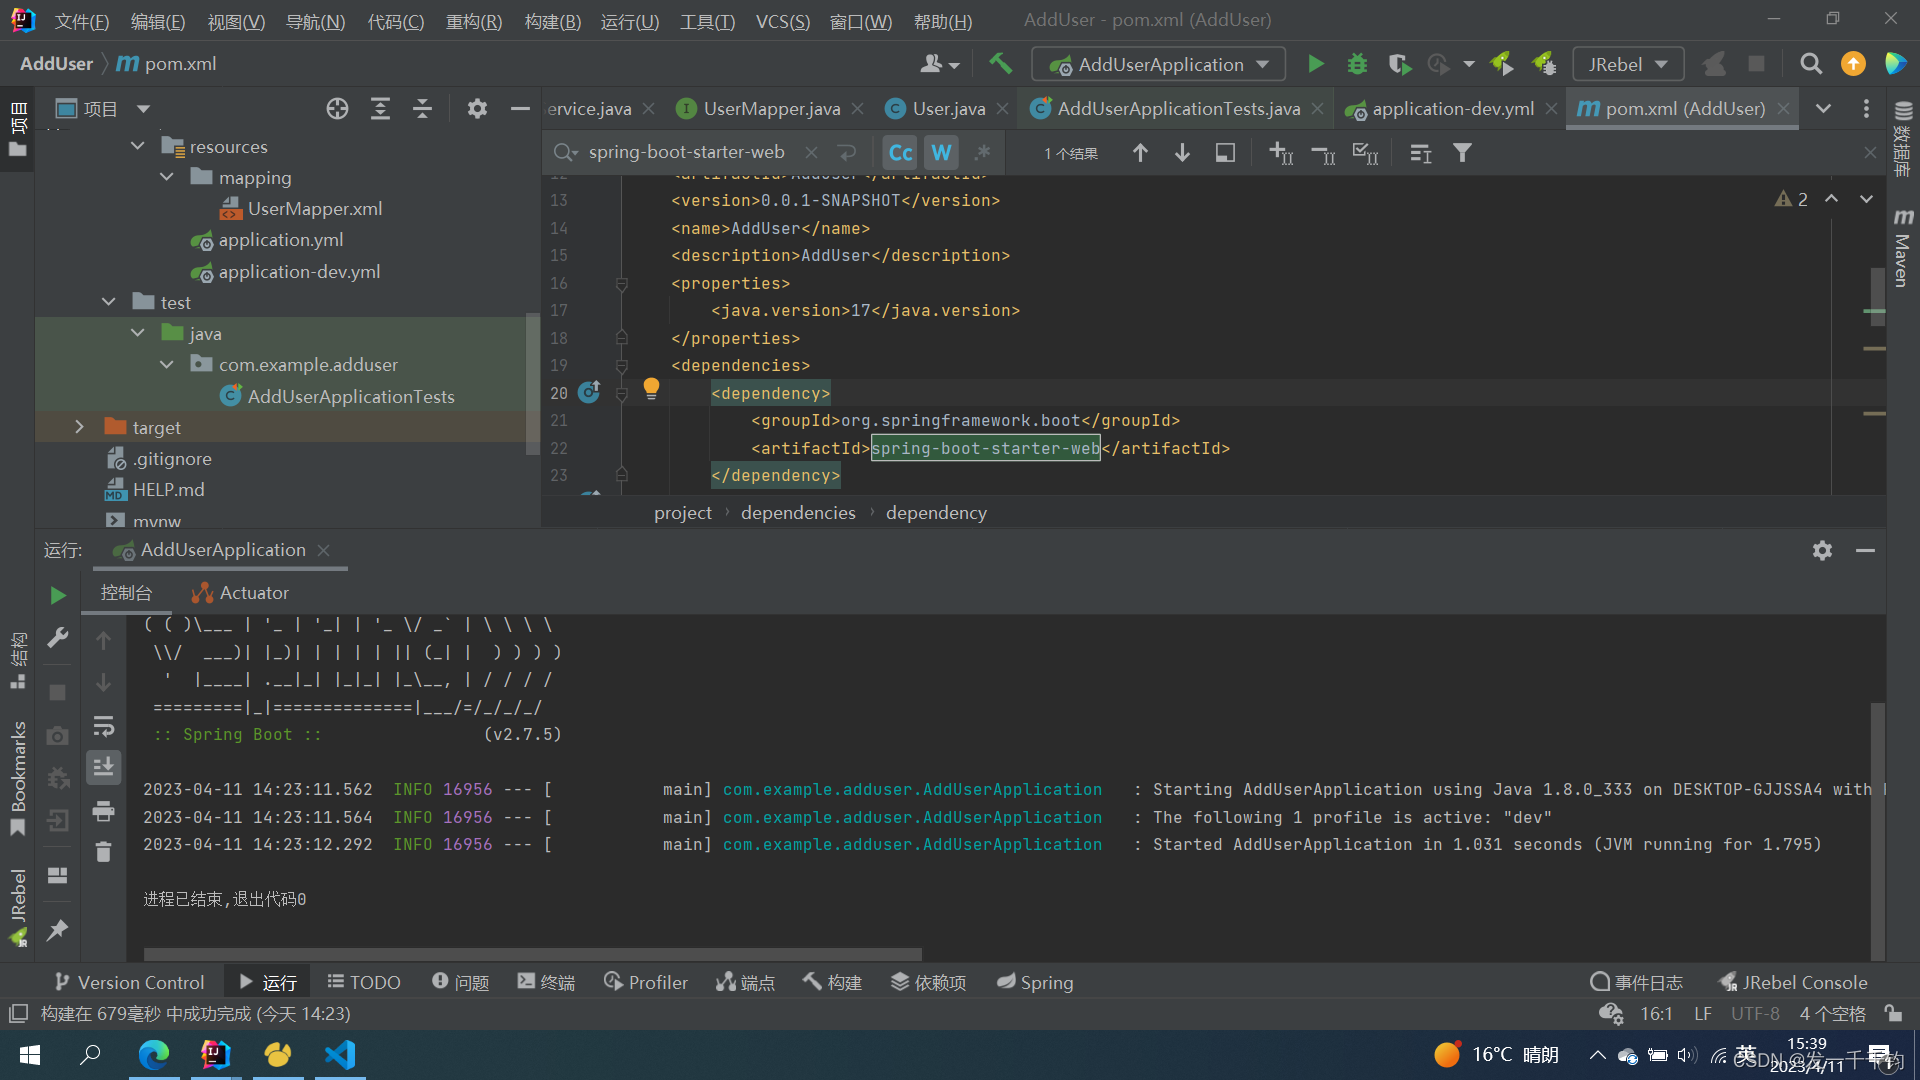Screen dimensions: 1920x1080
Task: Toggle soft-wrap in console
Action: pos(103,726)
